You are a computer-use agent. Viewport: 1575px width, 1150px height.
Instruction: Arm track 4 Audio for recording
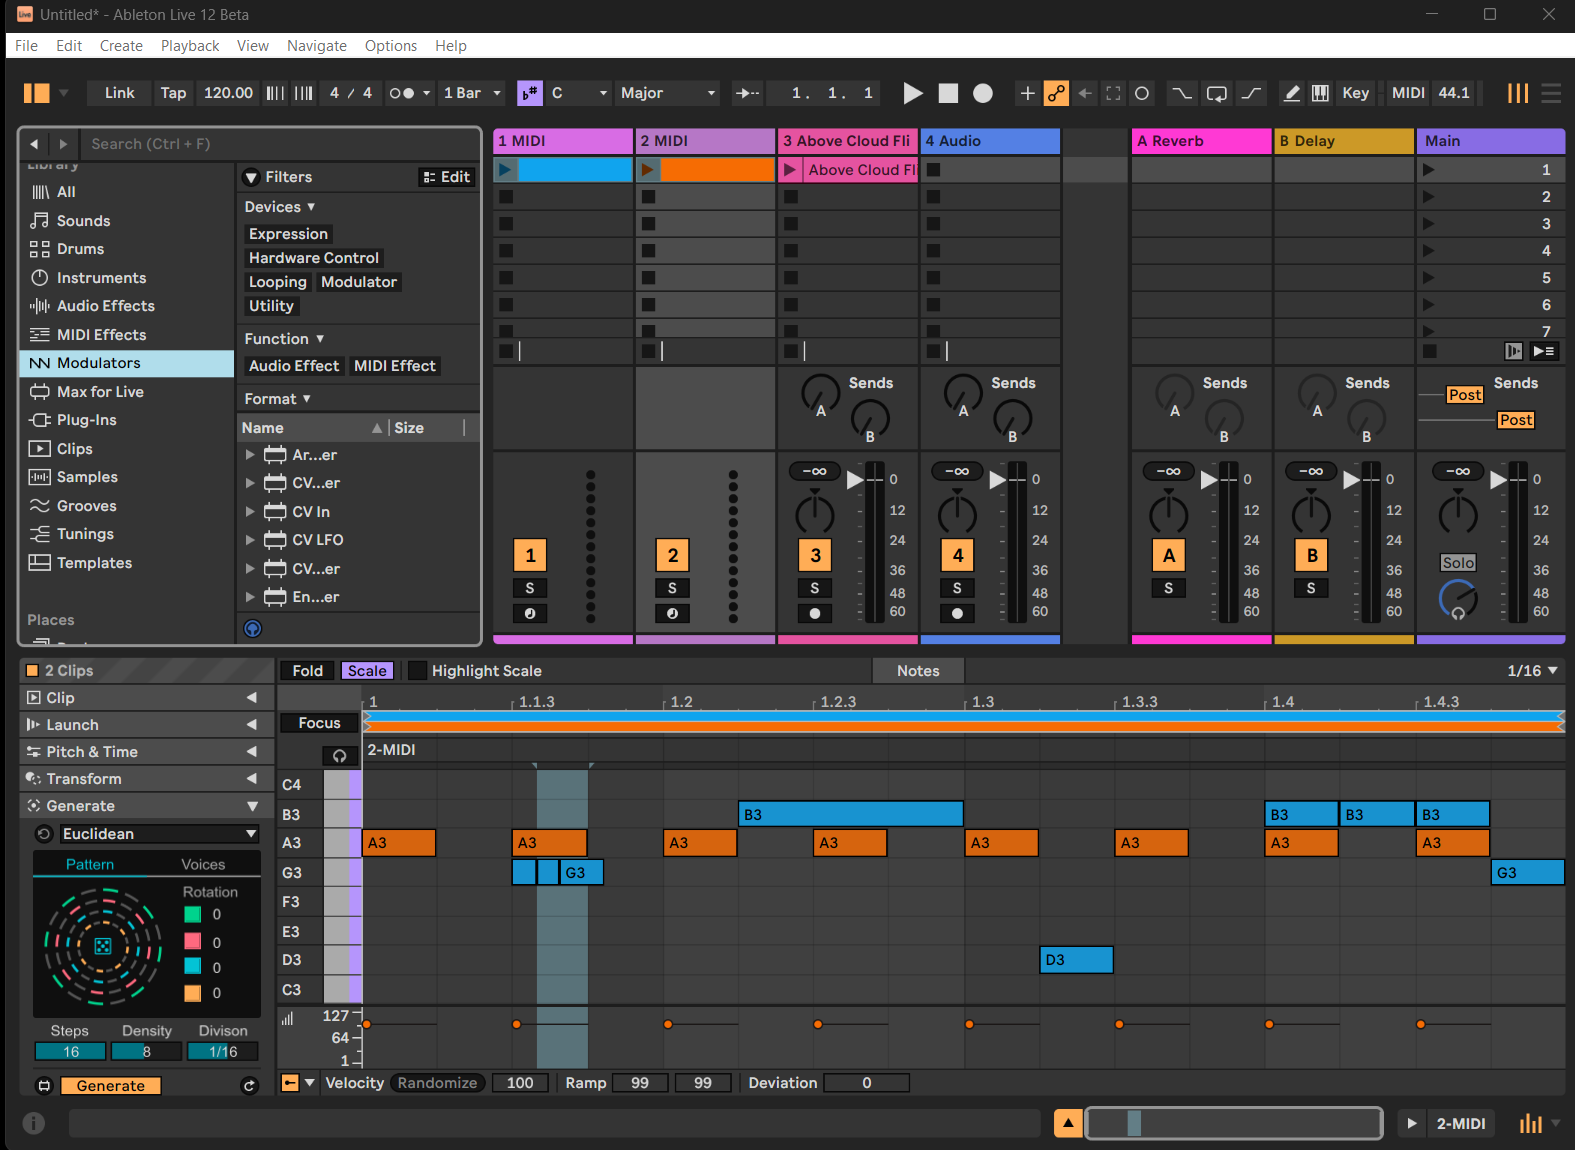(957, 613)
